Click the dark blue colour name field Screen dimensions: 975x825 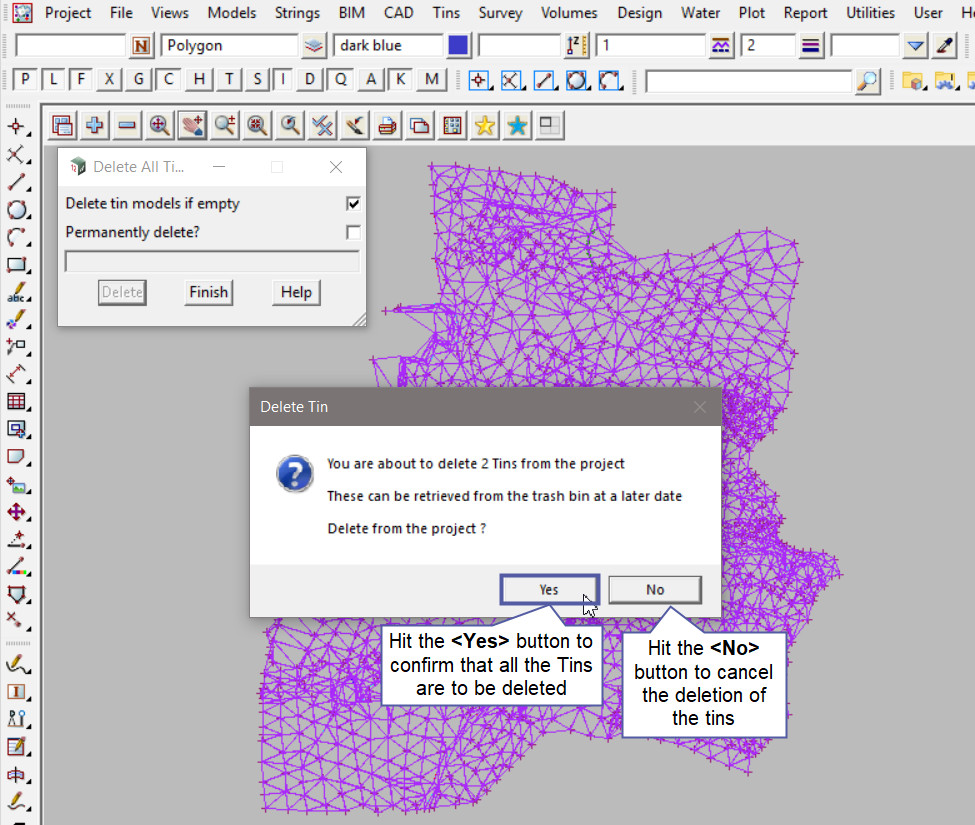point(389,45)
